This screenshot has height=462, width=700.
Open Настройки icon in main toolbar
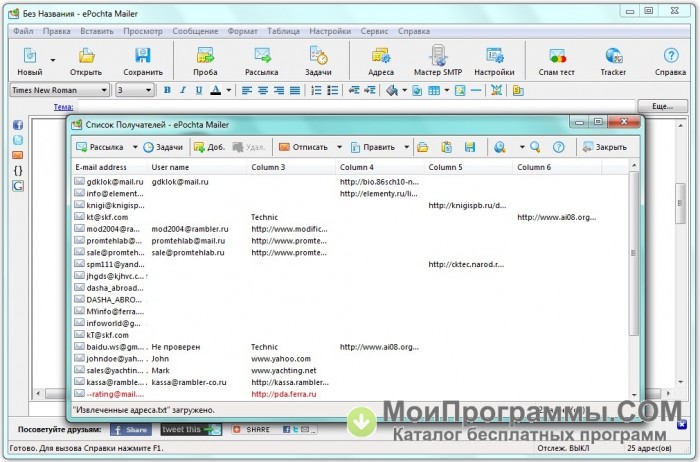tap(495, 56)
